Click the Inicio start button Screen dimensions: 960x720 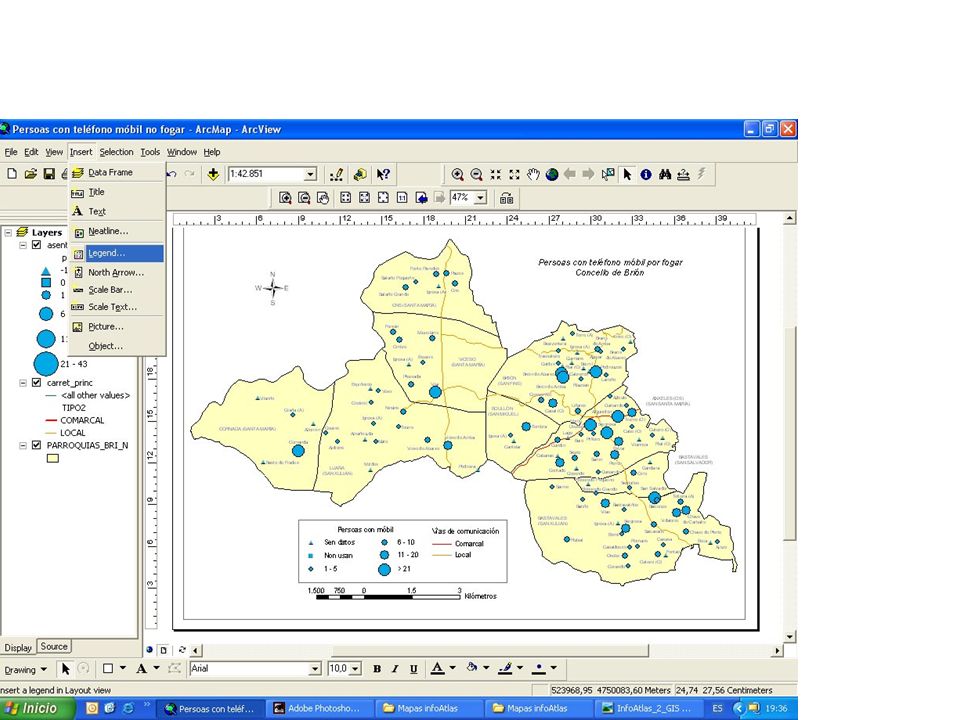click(x=37, y=708)
